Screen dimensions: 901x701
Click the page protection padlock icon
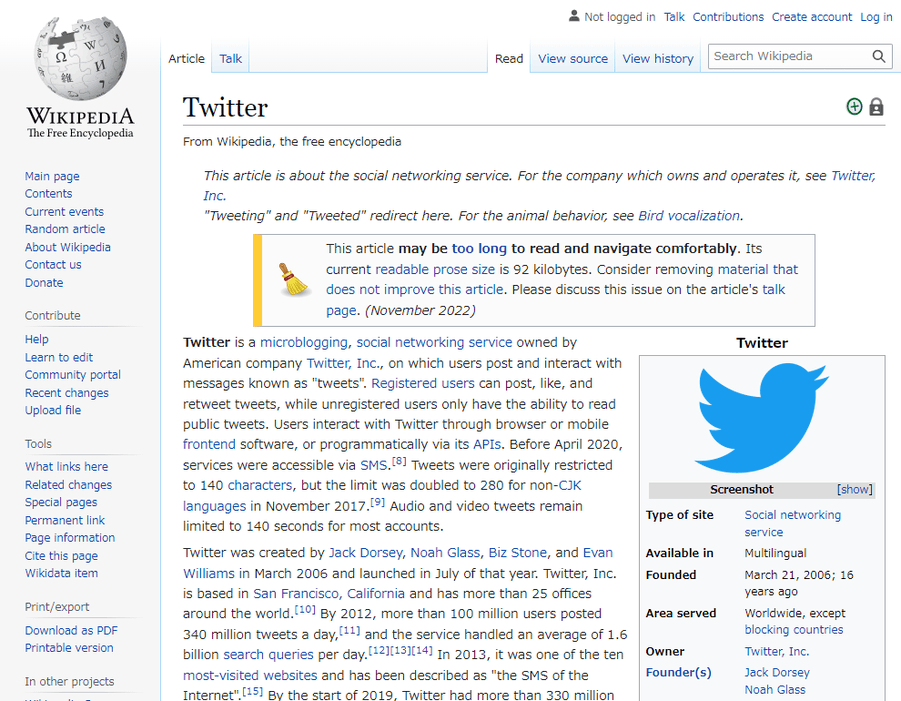pyautogui.click(x=876, y=107)
